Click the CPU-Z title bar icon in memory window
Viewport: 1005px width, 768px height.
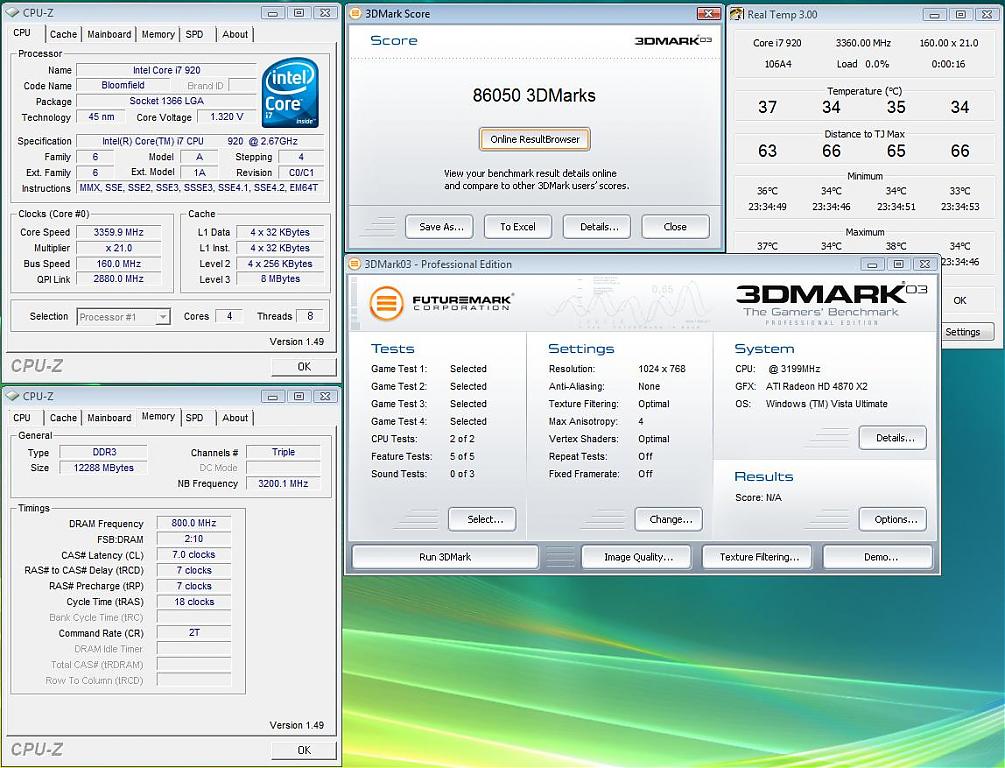(12, 396)
